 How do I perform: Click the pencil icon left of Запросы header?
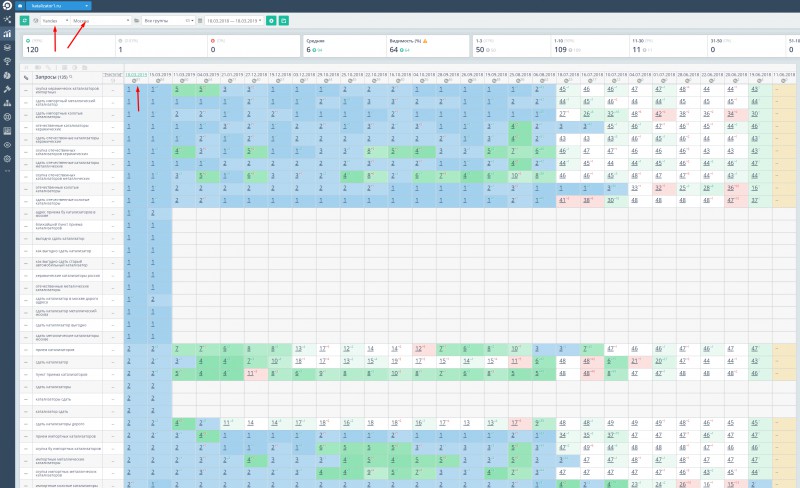(26, 78)
